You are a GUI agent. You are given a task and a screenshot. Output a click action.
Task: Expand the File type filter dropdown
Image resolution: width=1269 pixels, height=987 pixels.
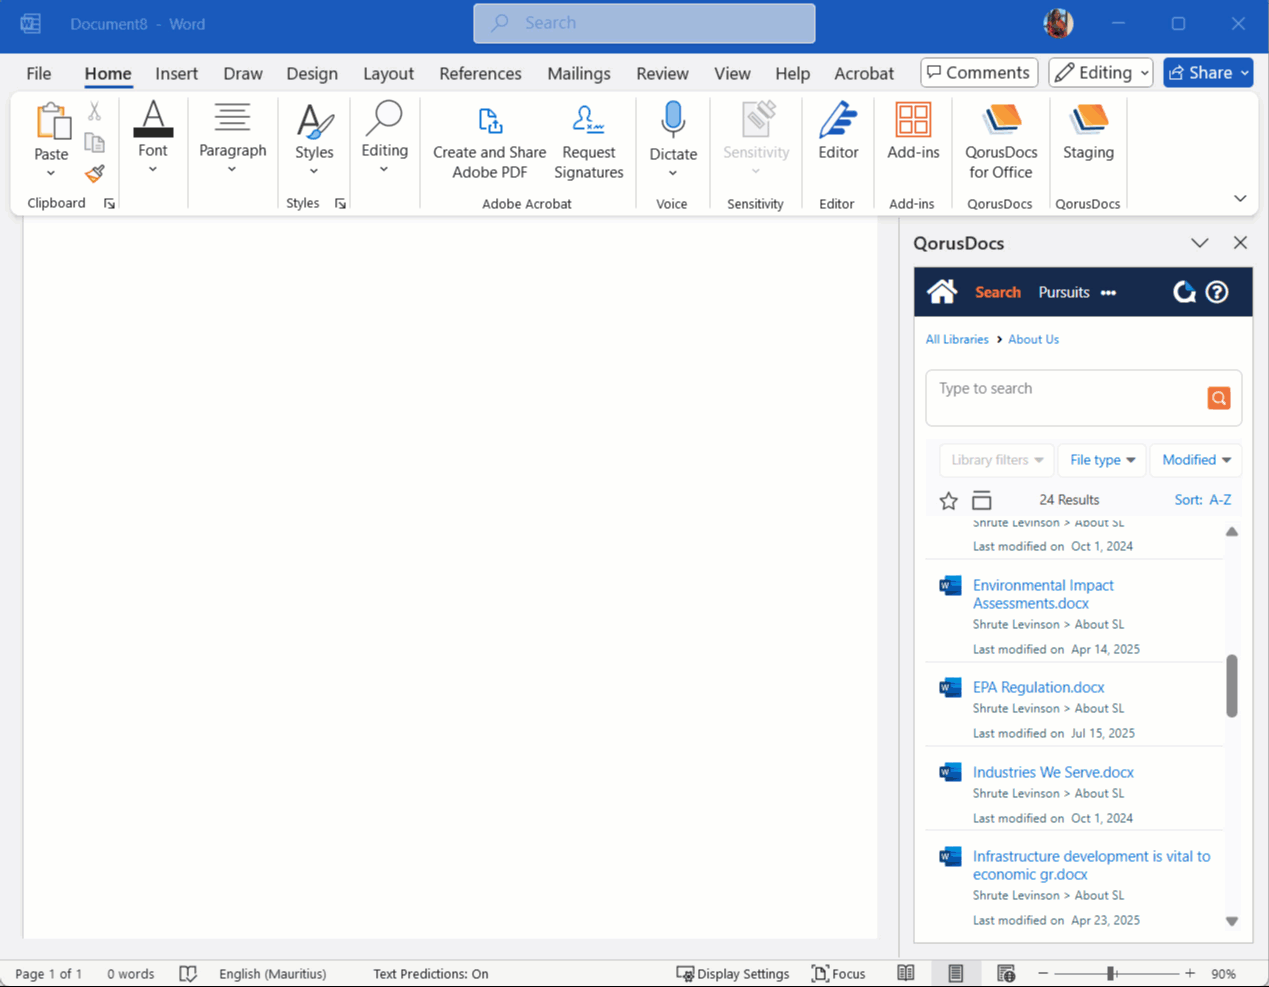pos(1102,460)
